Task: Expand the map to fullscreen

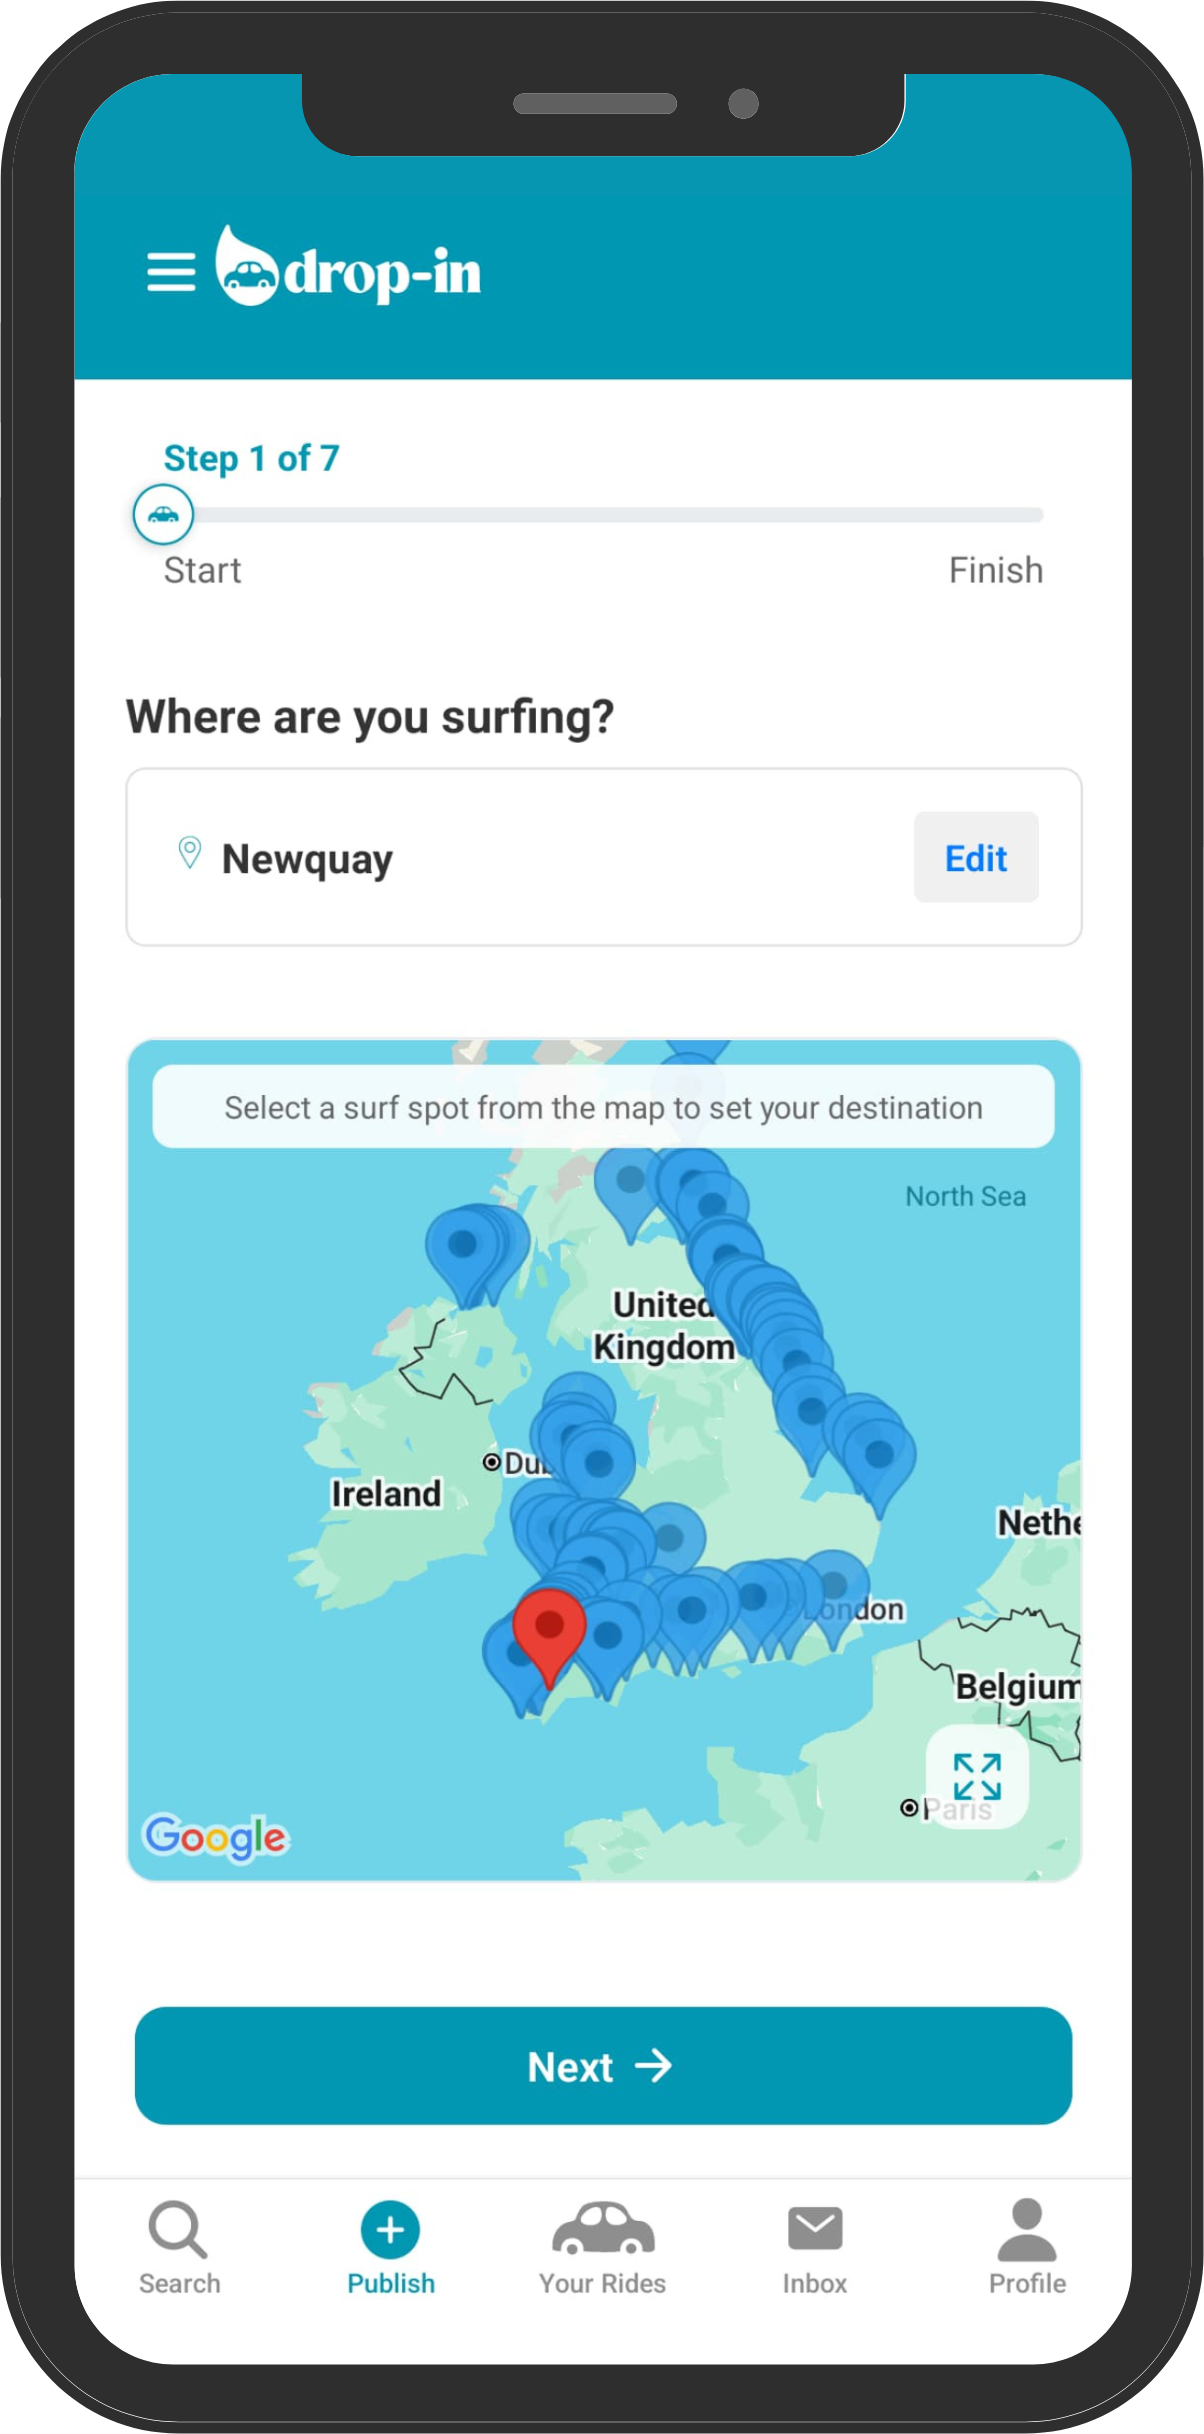Action: (x=977, y=1776)
